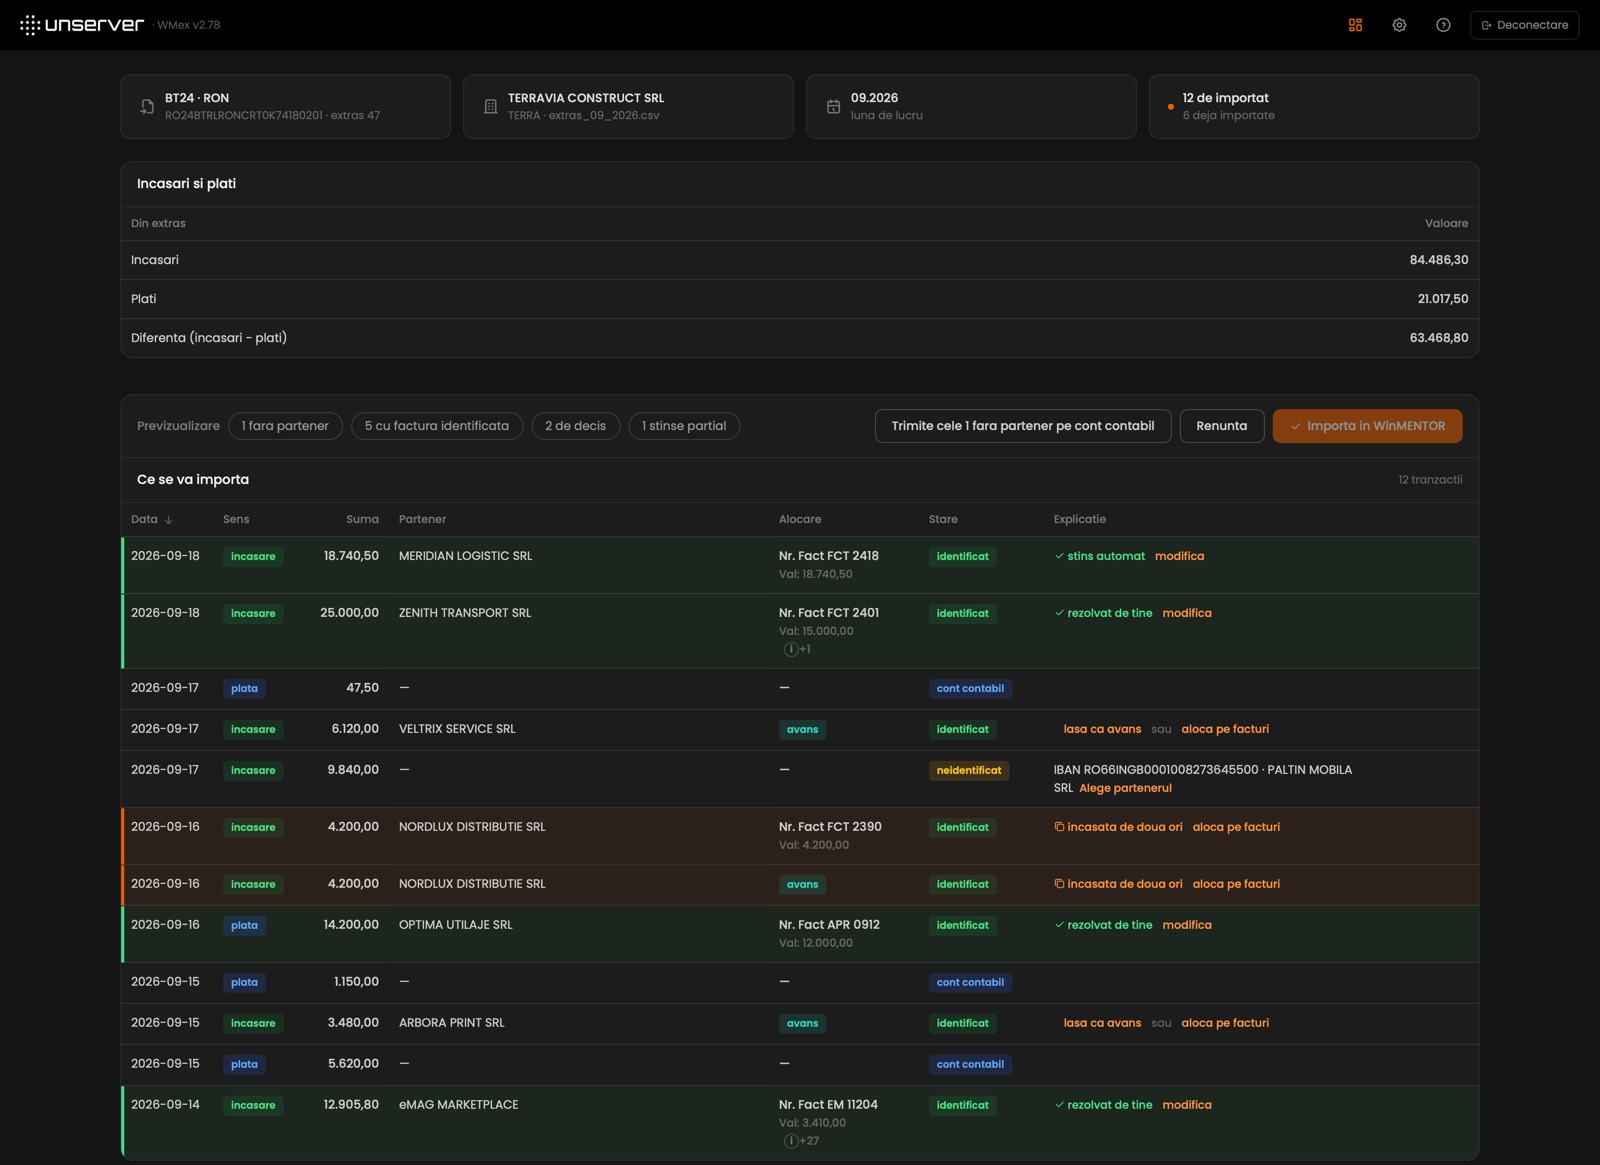Viewport: 1600px width, 1165px height.
Task: Click the checkmark on eMAG rezolvat de tine
Action: pyautogui.click(x=1059, y=1105)
